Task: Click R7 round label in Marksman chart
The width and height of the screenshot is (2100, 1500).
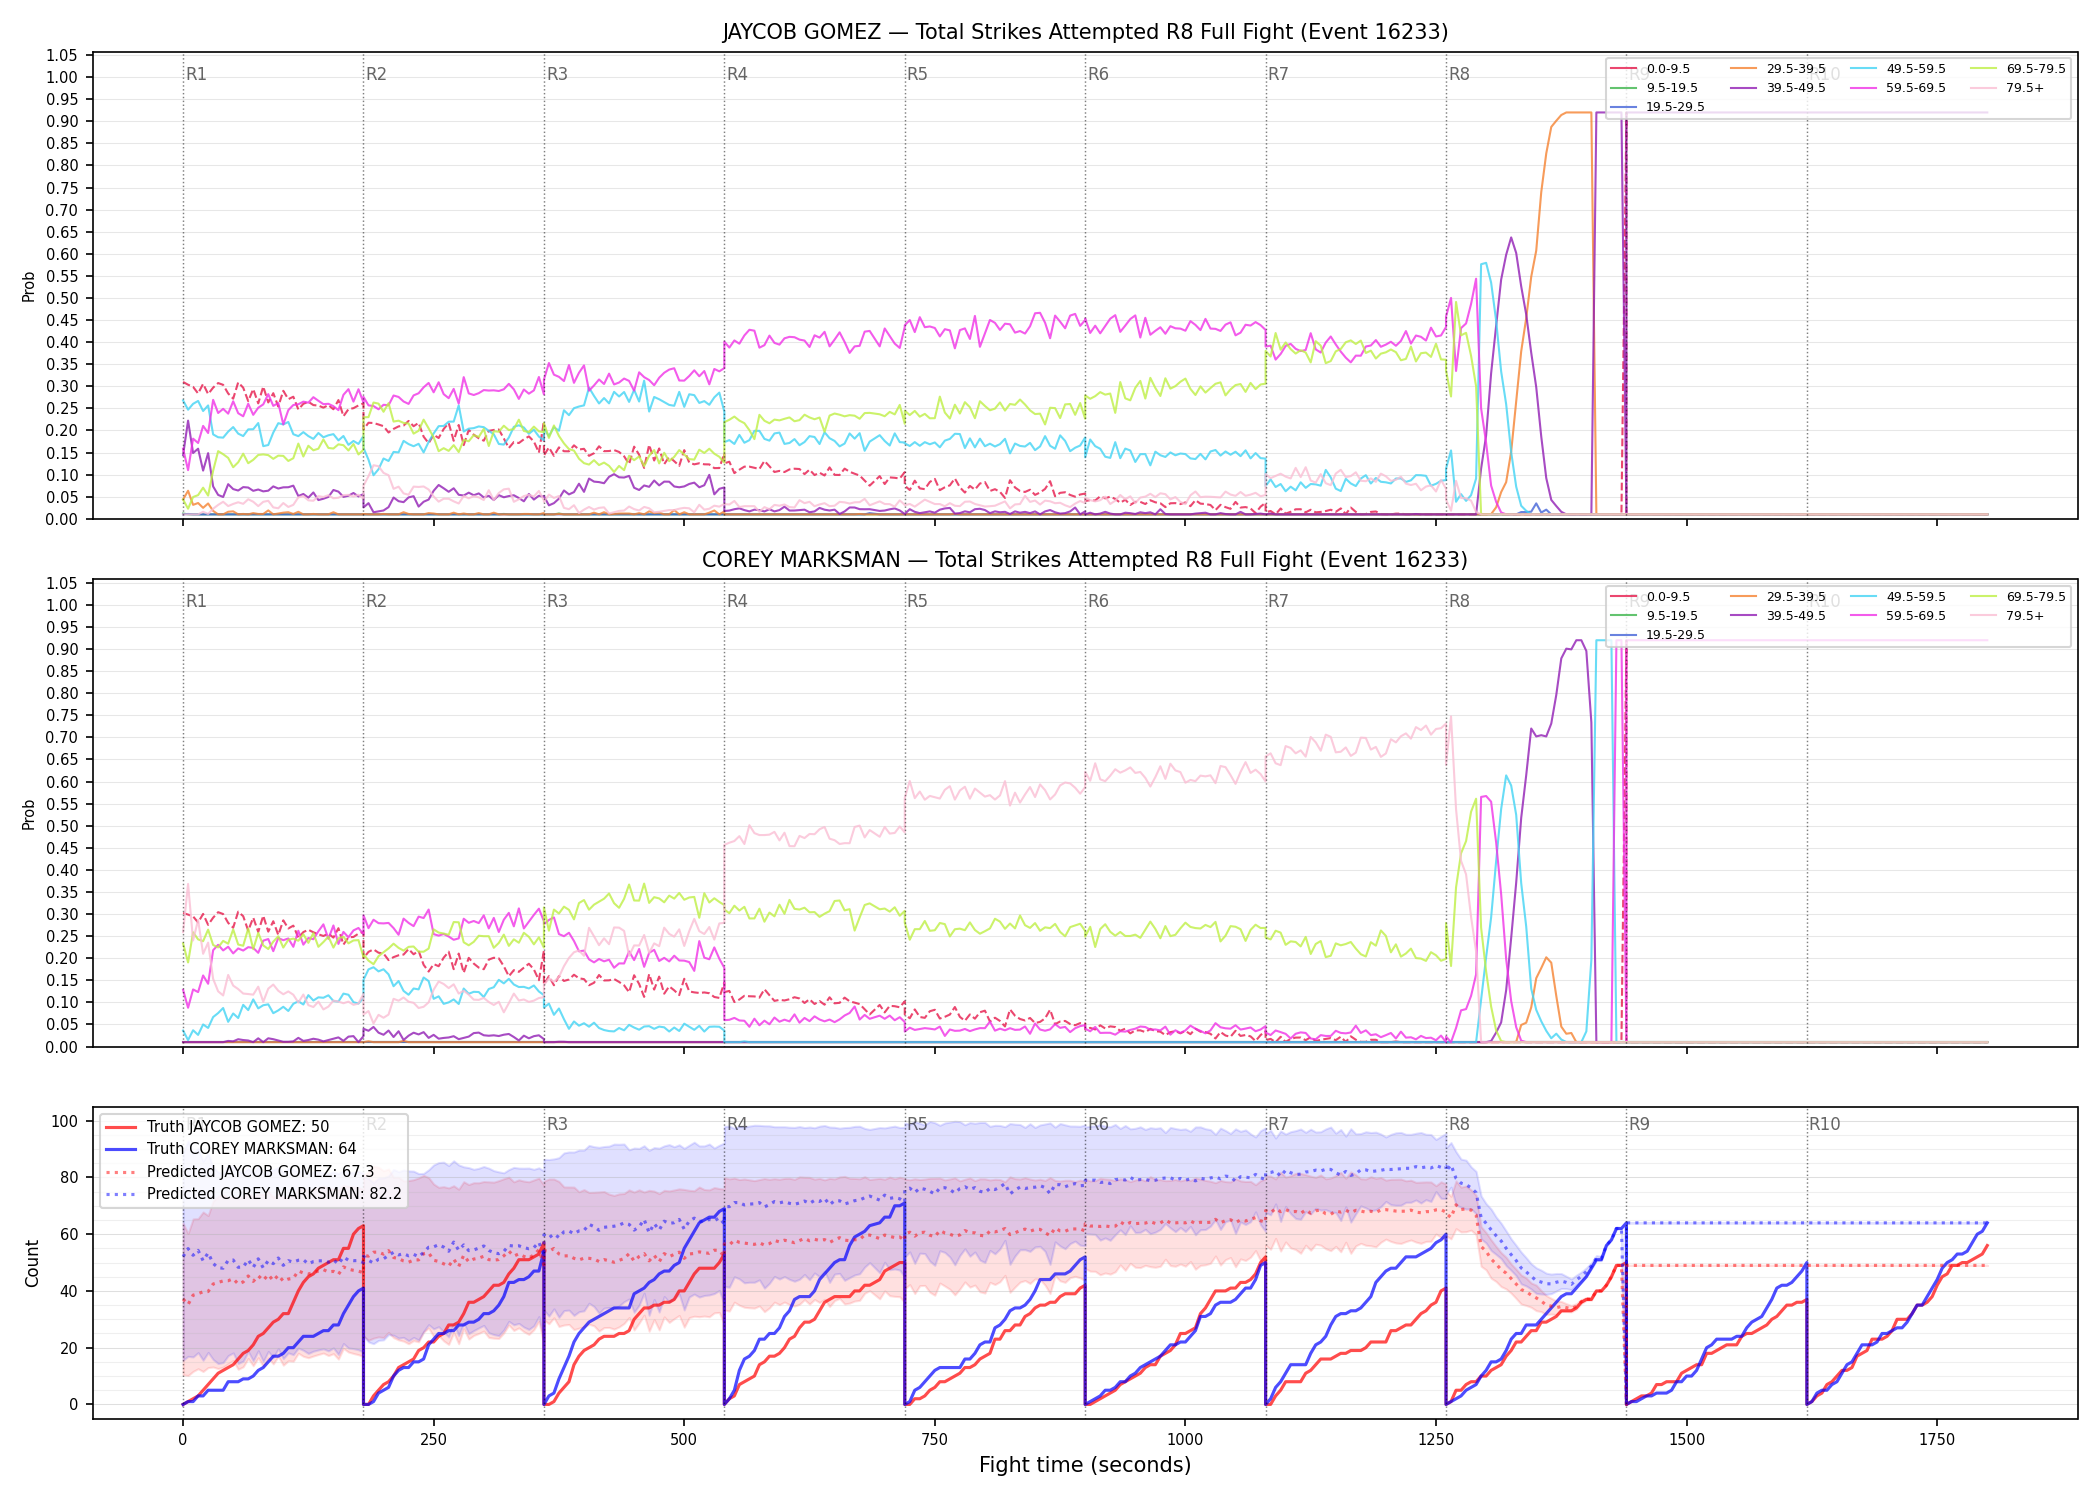Action: tap(1278, 602)
